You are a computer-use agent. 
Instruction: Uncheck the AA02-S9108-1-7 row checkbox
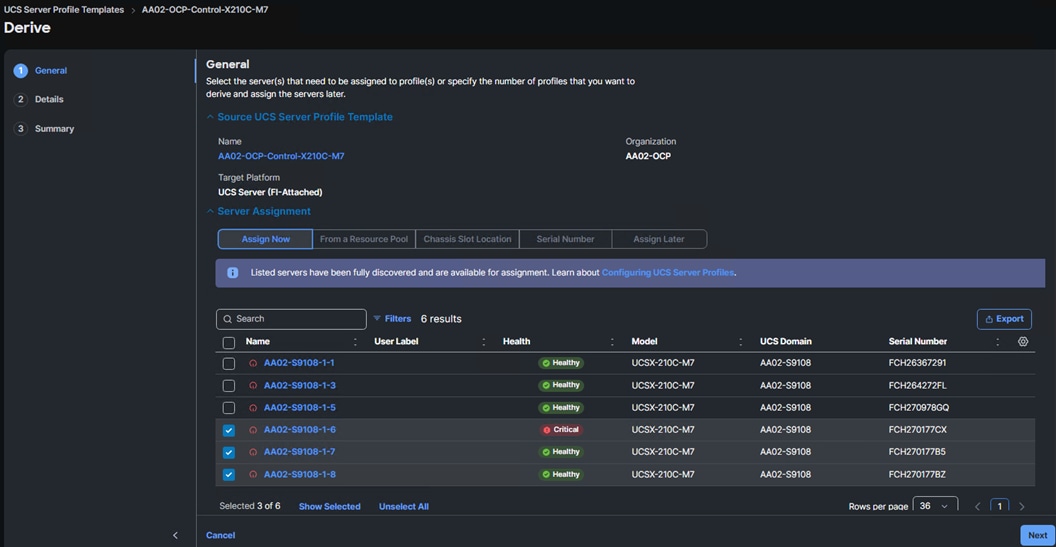click(x=229, y=452)
